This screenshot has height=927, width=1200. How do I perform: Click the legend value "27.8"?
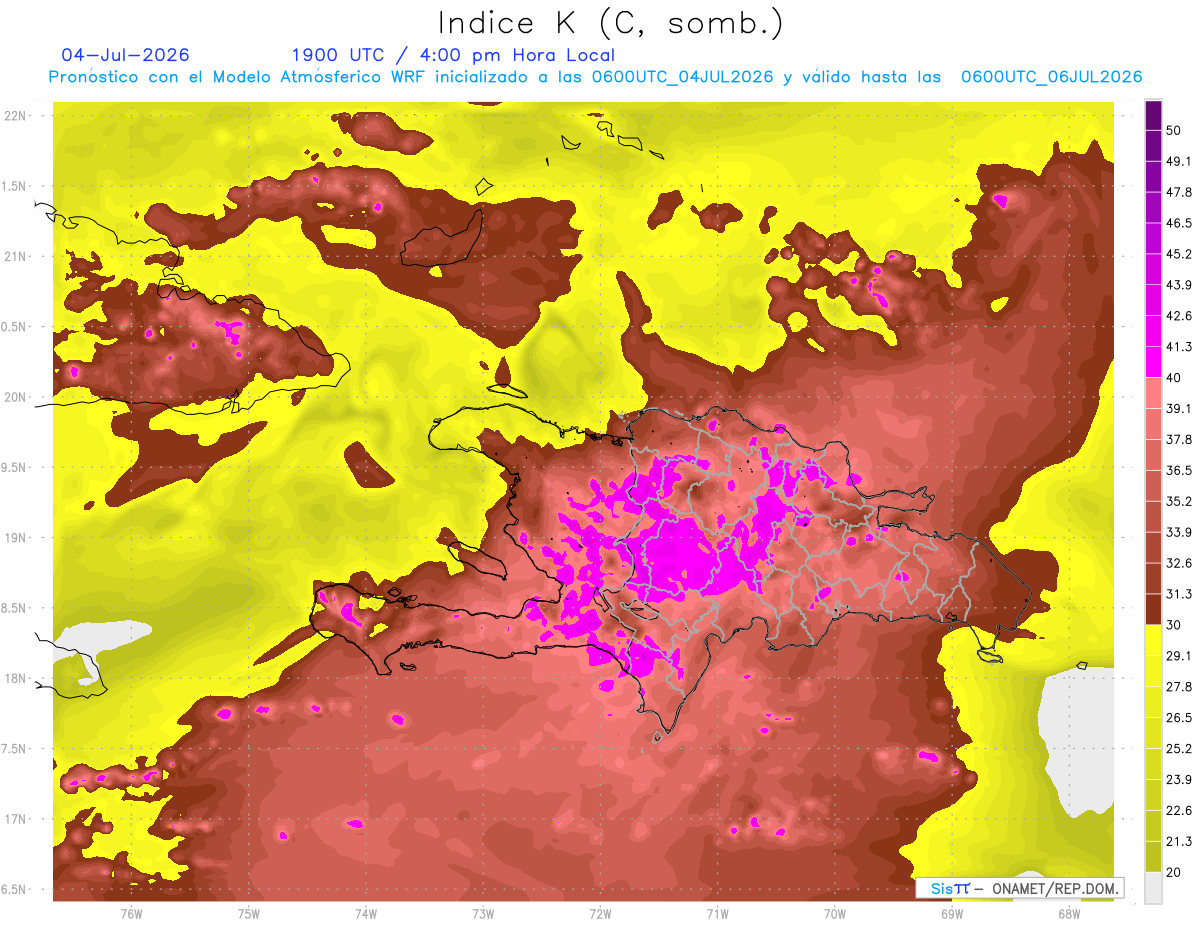coord(1179,687)
